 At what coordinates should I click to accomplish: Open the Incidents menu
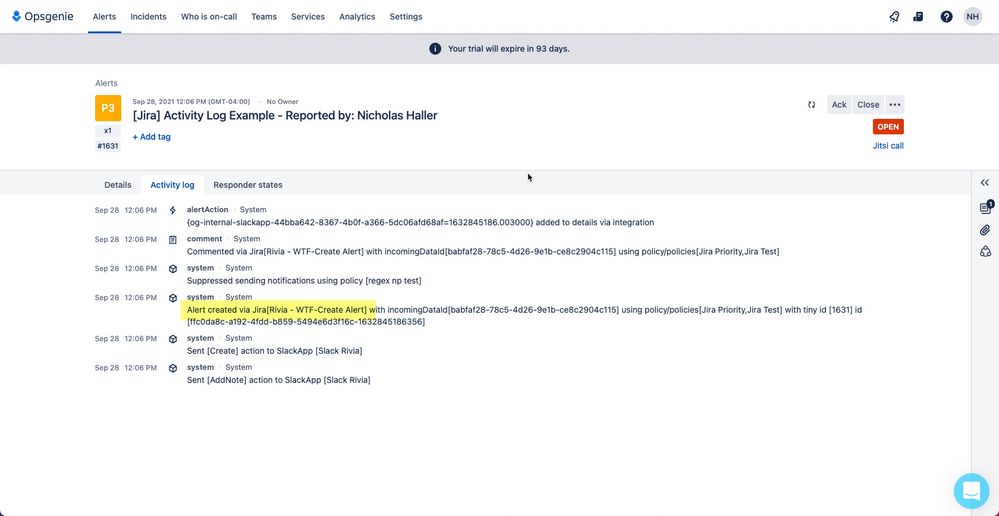pos(148,17)
